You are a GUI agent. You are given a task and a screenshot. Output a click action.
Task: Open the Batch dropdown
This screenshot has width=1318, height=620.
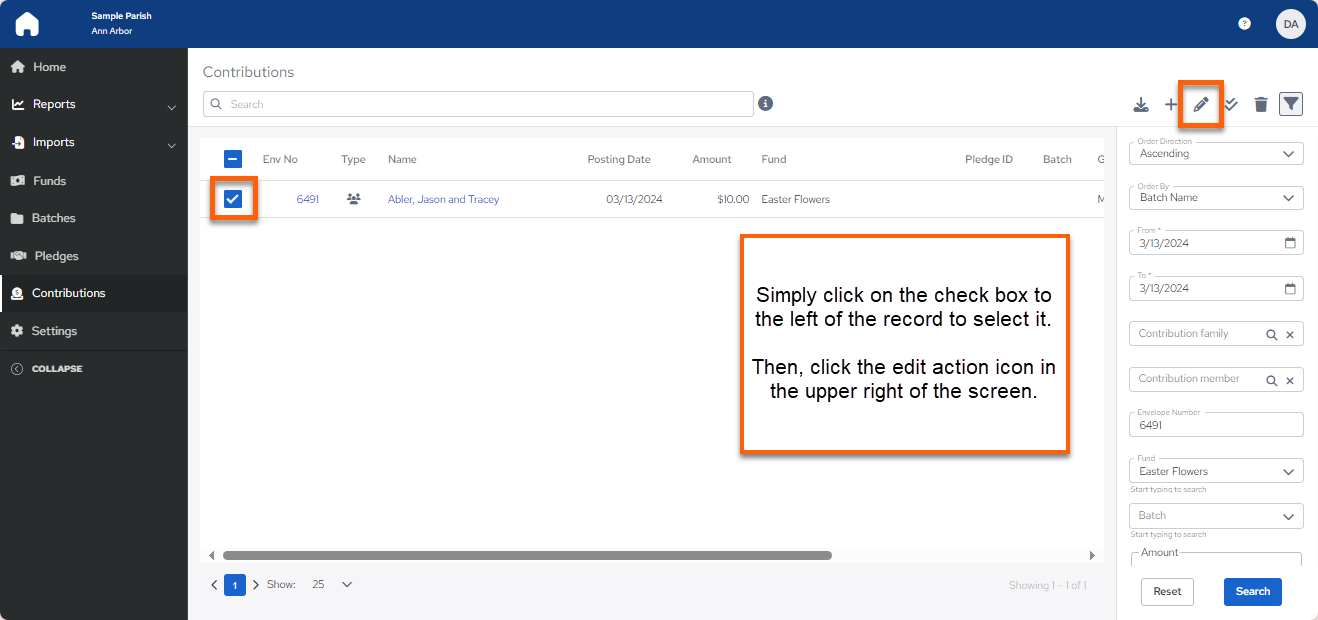coord(1216,515)
